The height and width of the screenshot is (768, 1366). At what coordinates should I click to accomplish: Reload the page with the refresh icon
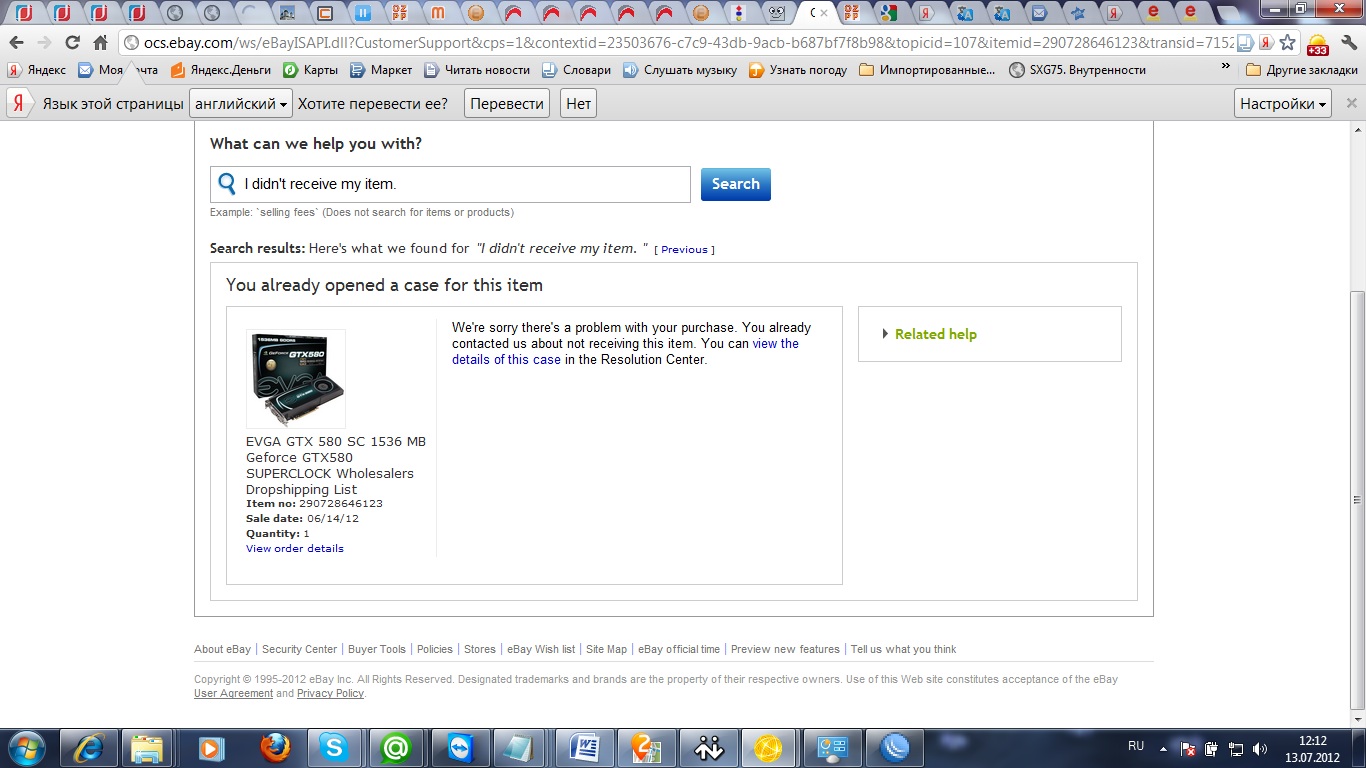pos(72,43)
